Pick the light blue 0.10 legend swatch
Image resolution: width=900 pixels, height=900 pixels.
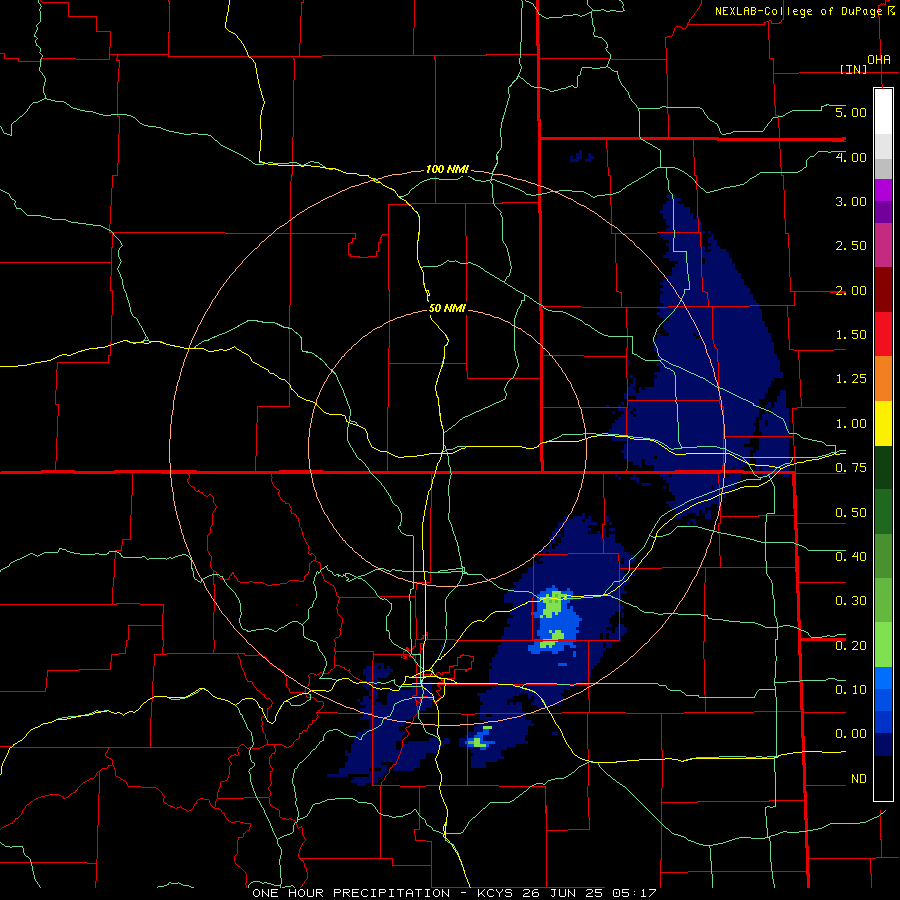pyautogui.click(x=883, y=678)
